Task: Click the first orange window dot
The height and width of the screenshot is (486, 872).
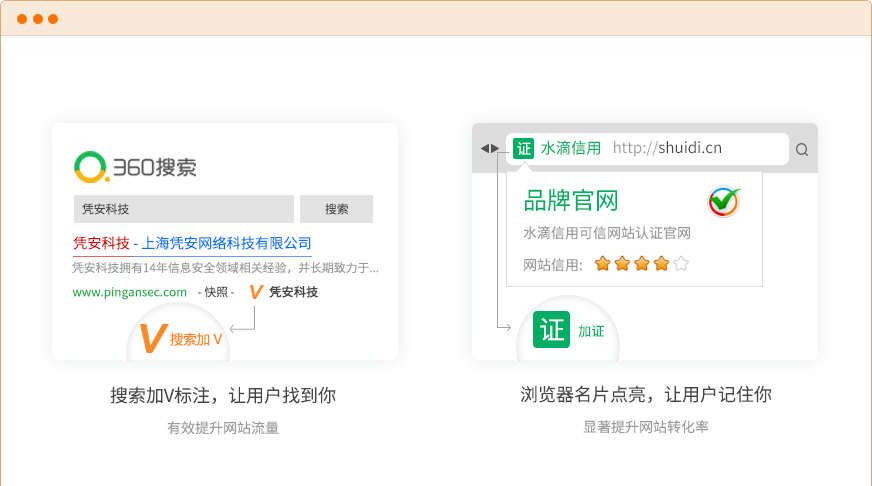Action: 22,19
